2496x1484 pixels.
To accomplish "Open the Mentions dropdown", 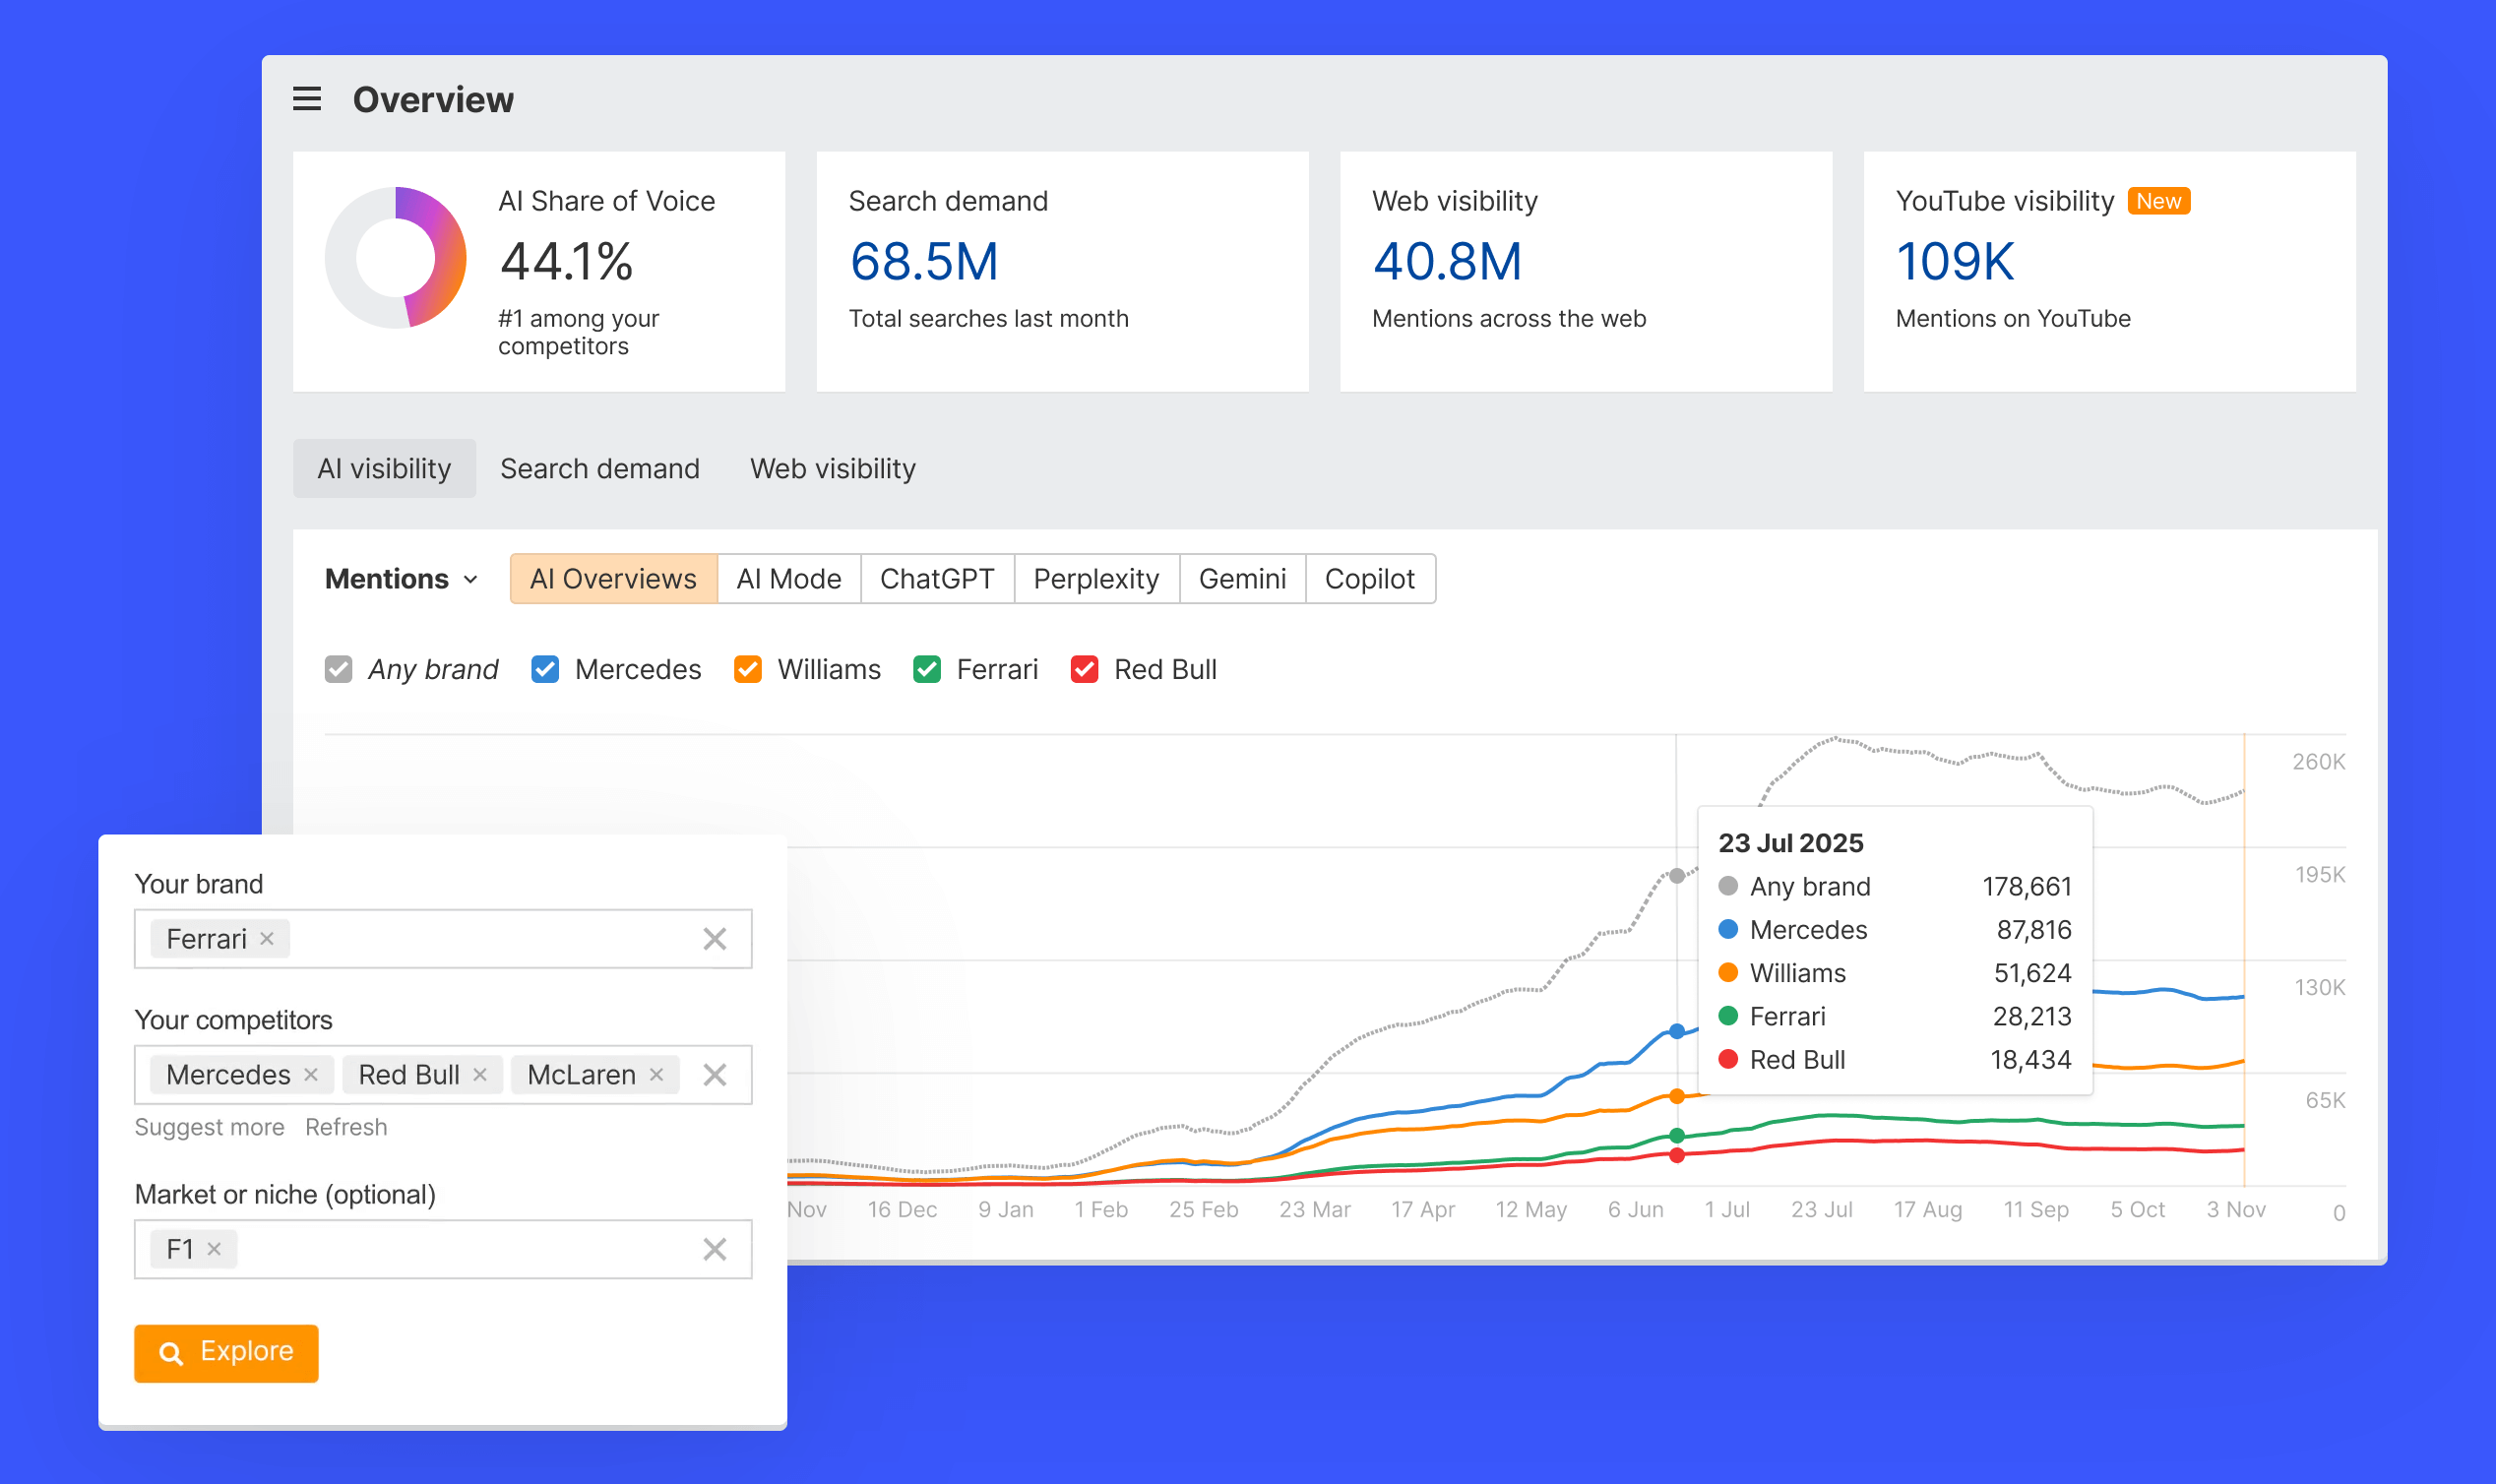I will tap(400, 578).
